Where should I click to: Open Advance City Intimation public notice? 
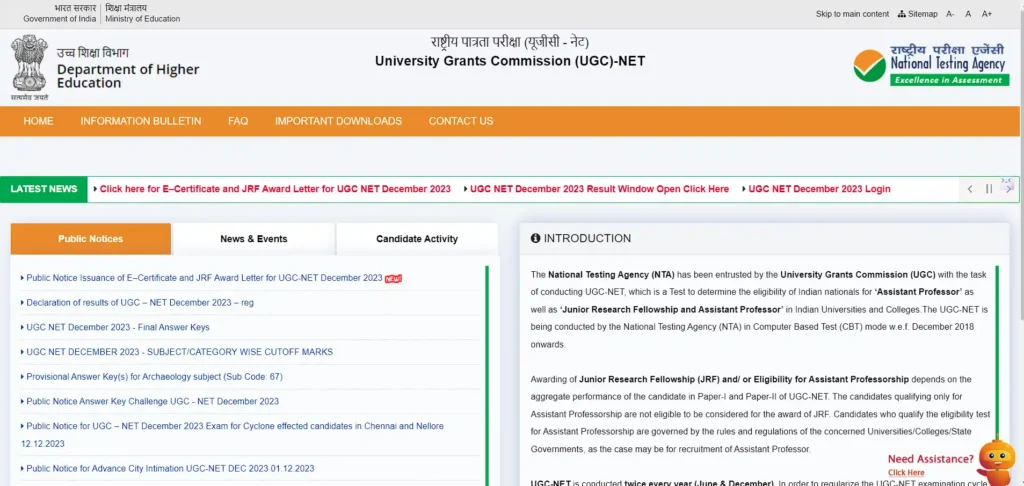pyautogui.click(x=170, y=468)
